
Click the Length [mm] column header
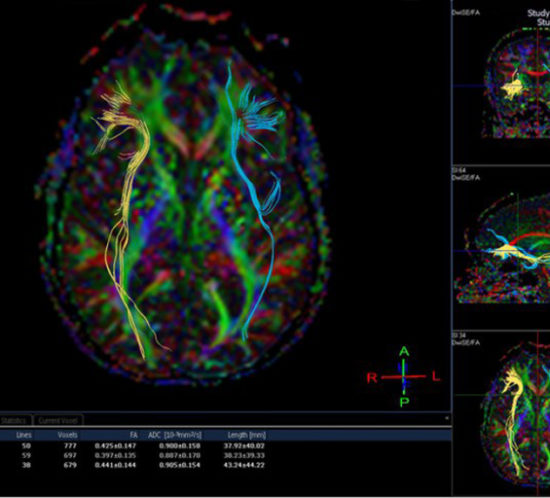pyautogui.click(x=247, y=435)
